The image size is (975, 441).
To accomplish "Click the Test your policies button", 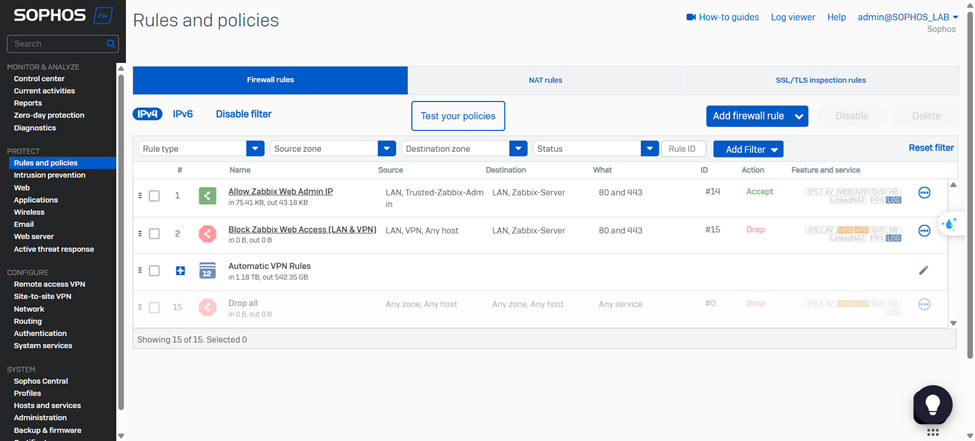I will [458, 116].
